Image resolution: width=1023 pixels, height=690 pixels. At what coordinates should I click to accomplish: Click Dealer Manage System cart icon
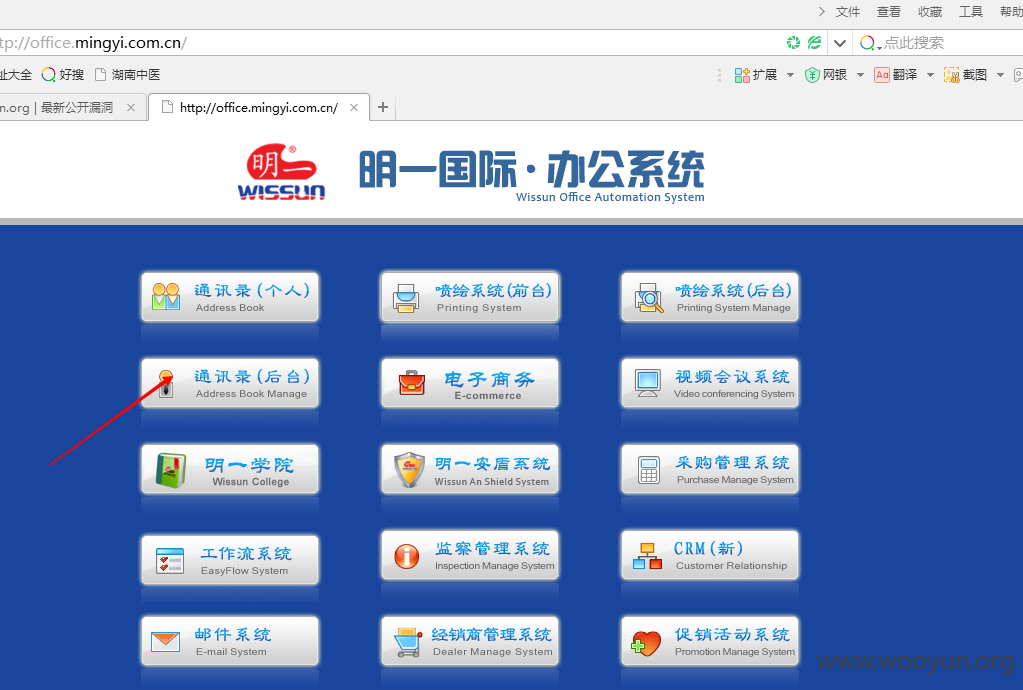(x=409, y=642)
